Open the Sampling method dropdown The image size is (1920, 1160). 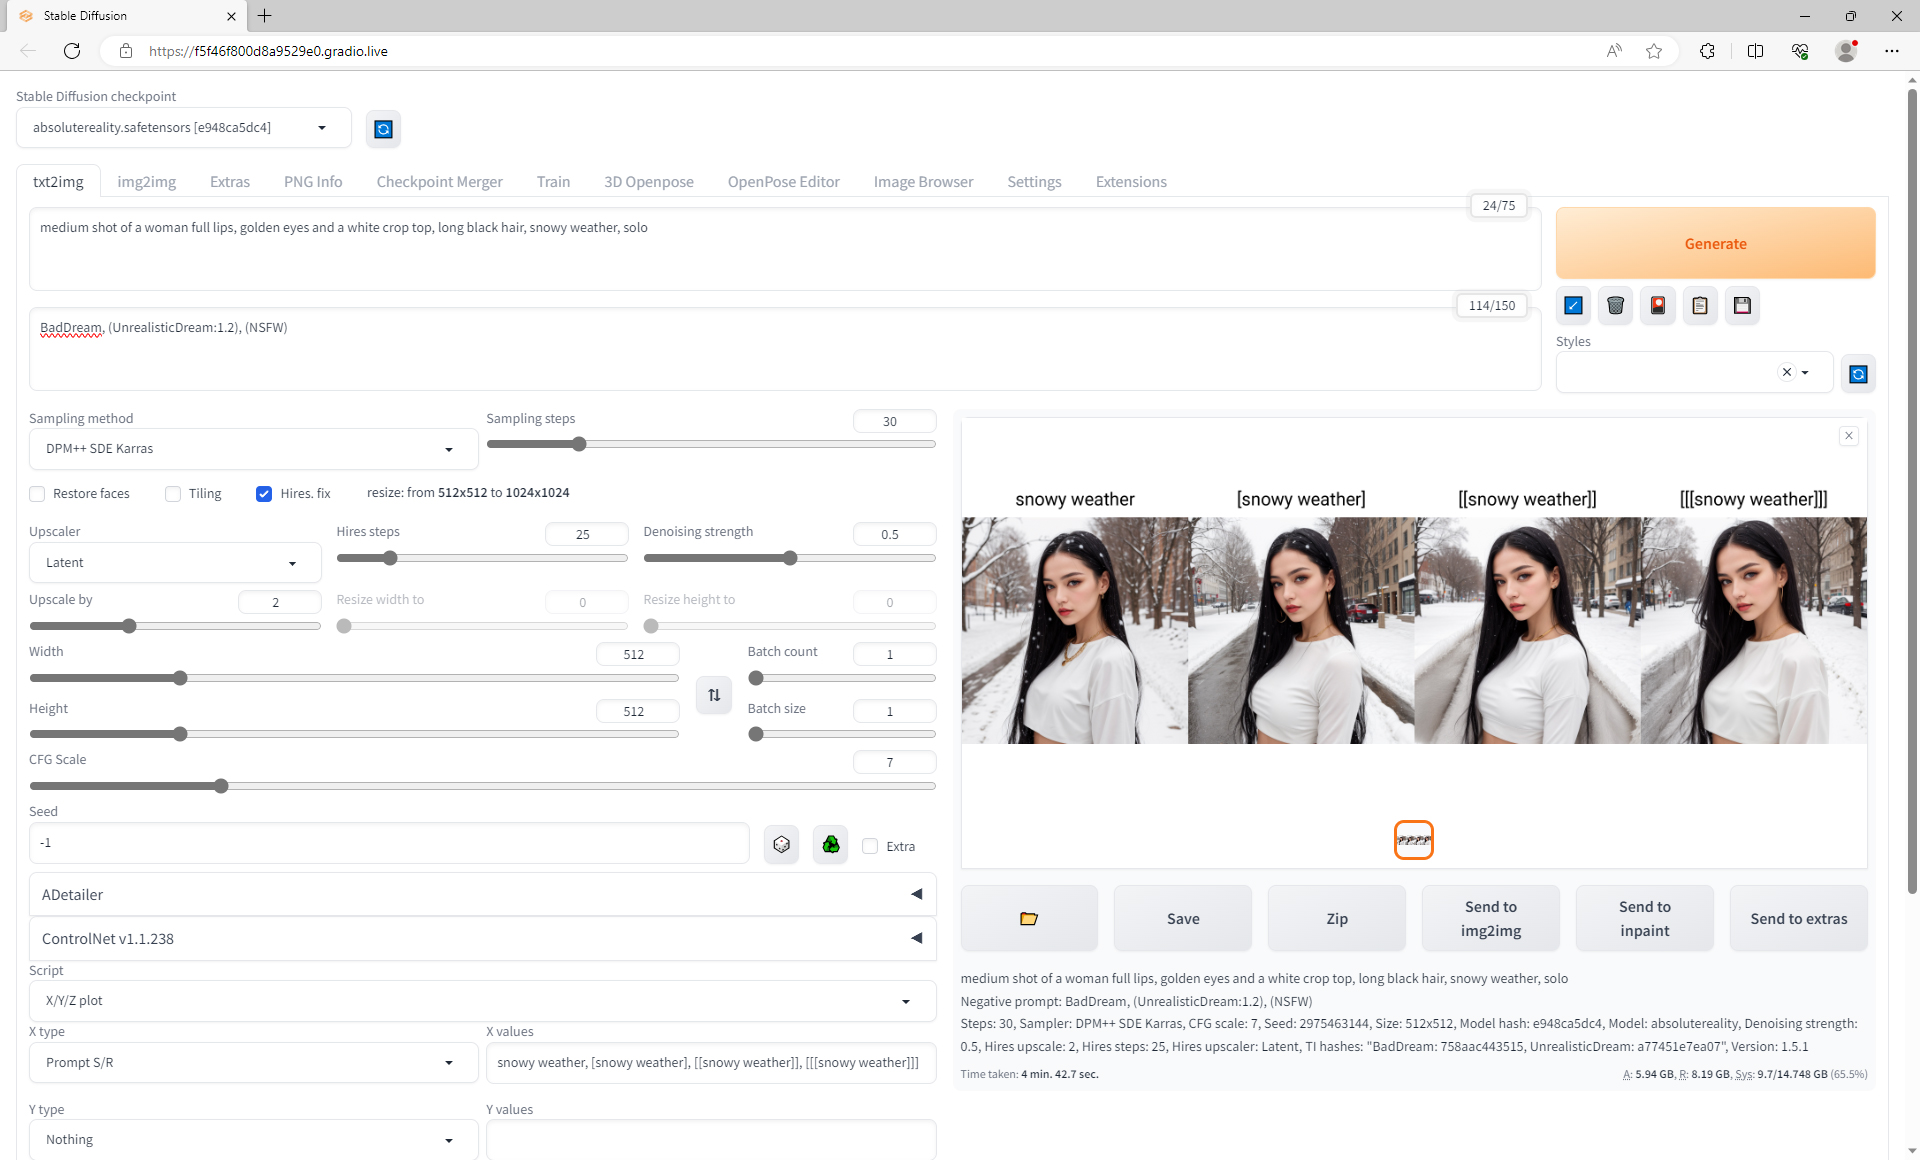click(x=252, y=449)
